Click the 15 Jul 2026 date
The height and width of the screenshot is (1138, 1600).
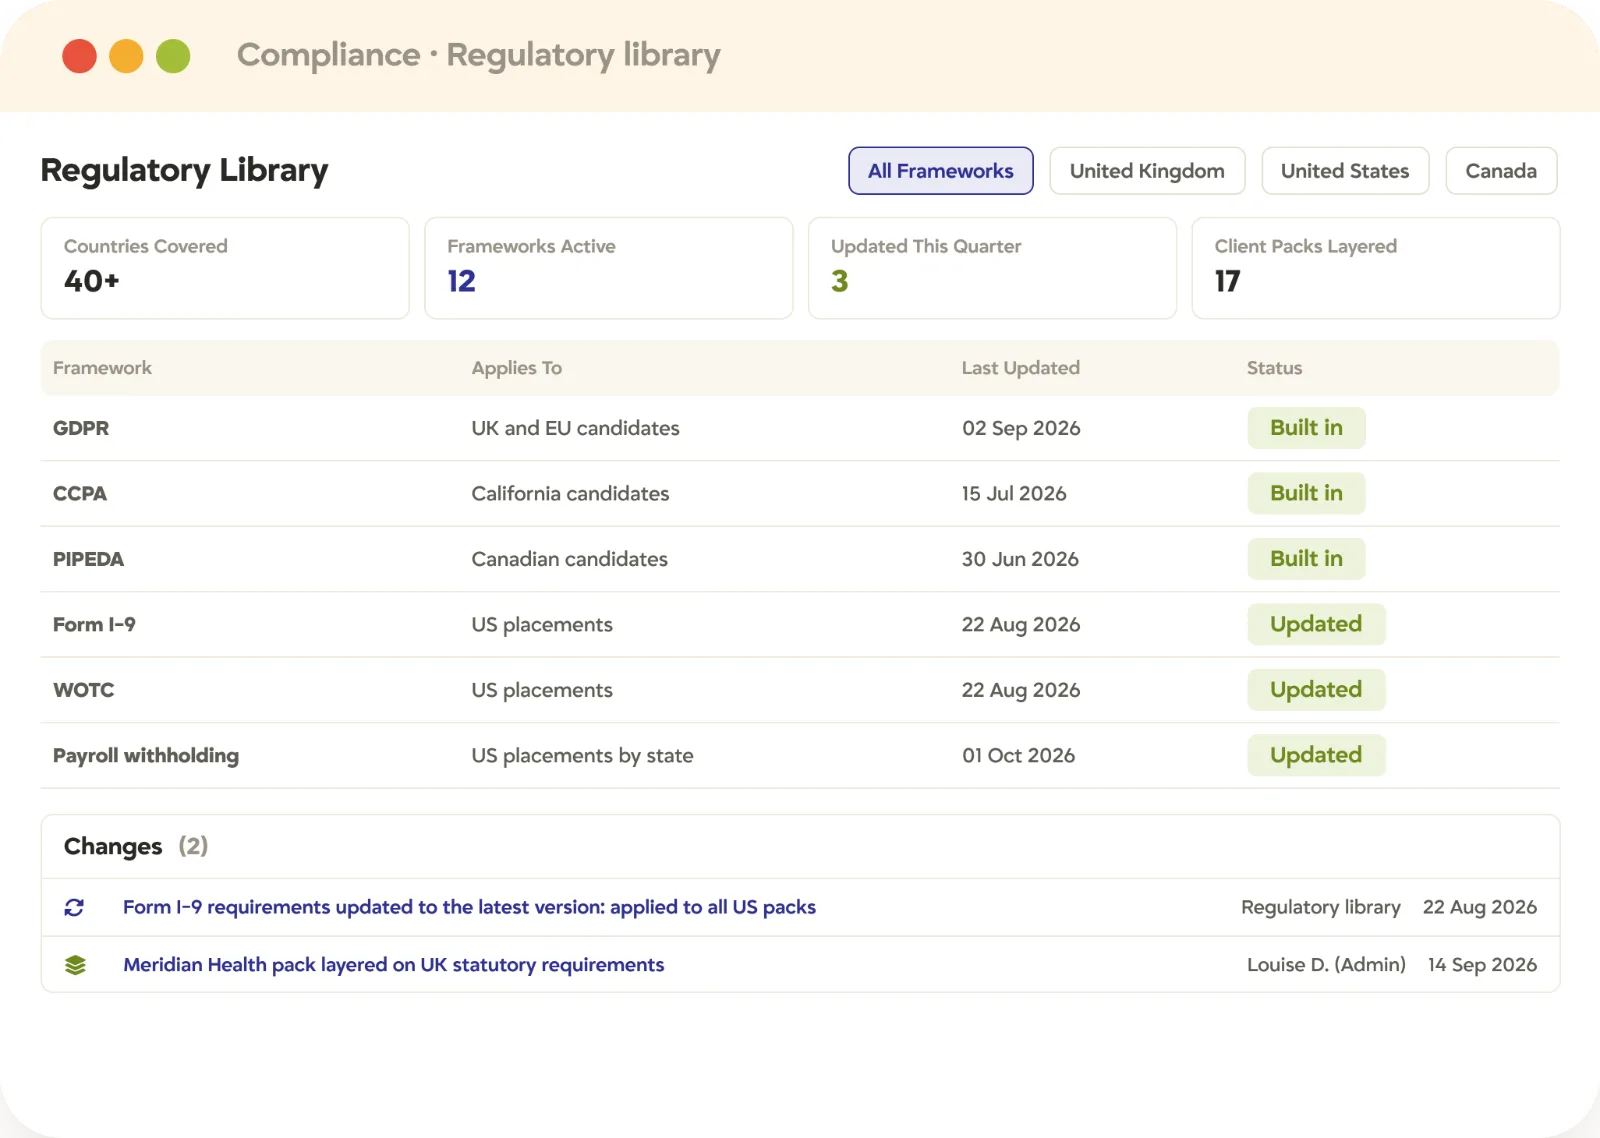(x=1014, y=493)
